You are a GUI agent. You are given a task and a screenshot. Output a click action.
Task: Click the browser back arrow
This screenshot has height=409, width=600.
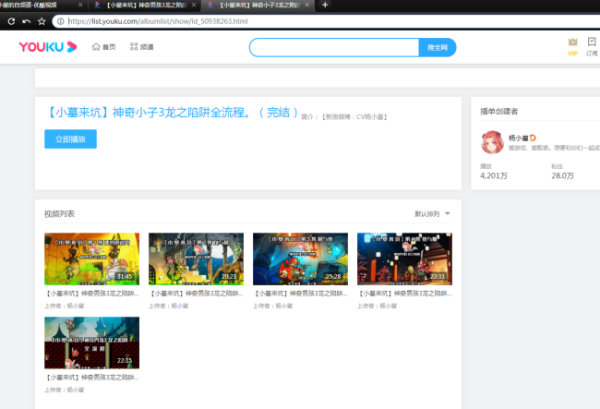[x=9, y=20]
